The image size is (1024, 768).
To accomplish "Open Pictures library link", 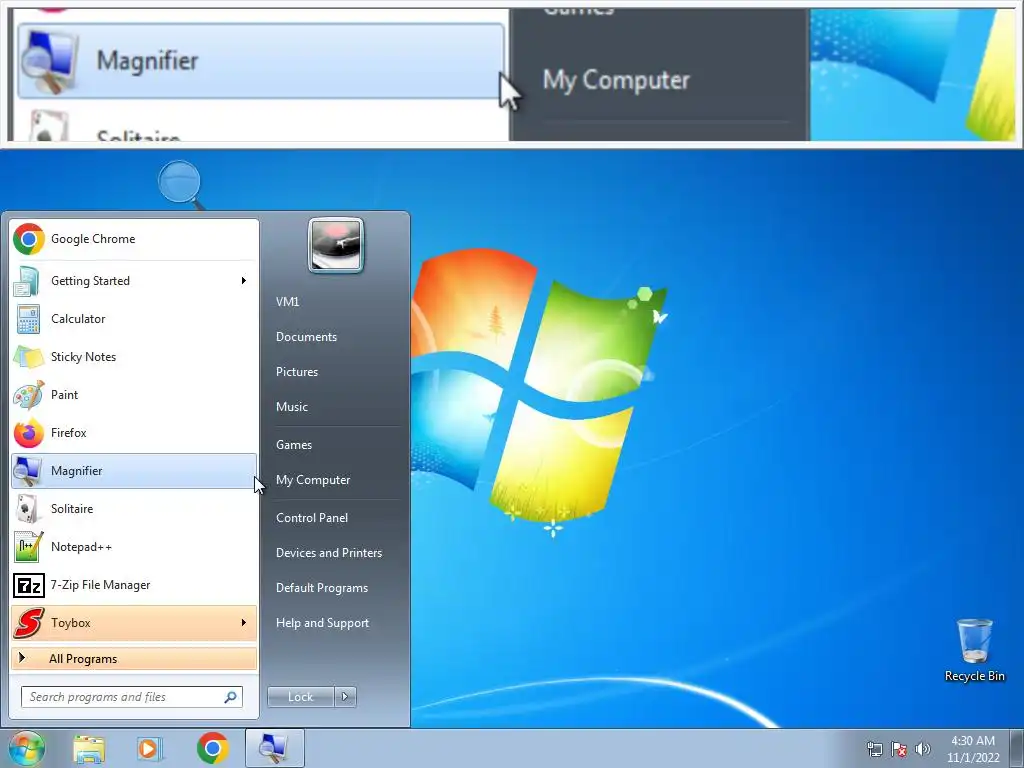I will click(x=297, y=372).
